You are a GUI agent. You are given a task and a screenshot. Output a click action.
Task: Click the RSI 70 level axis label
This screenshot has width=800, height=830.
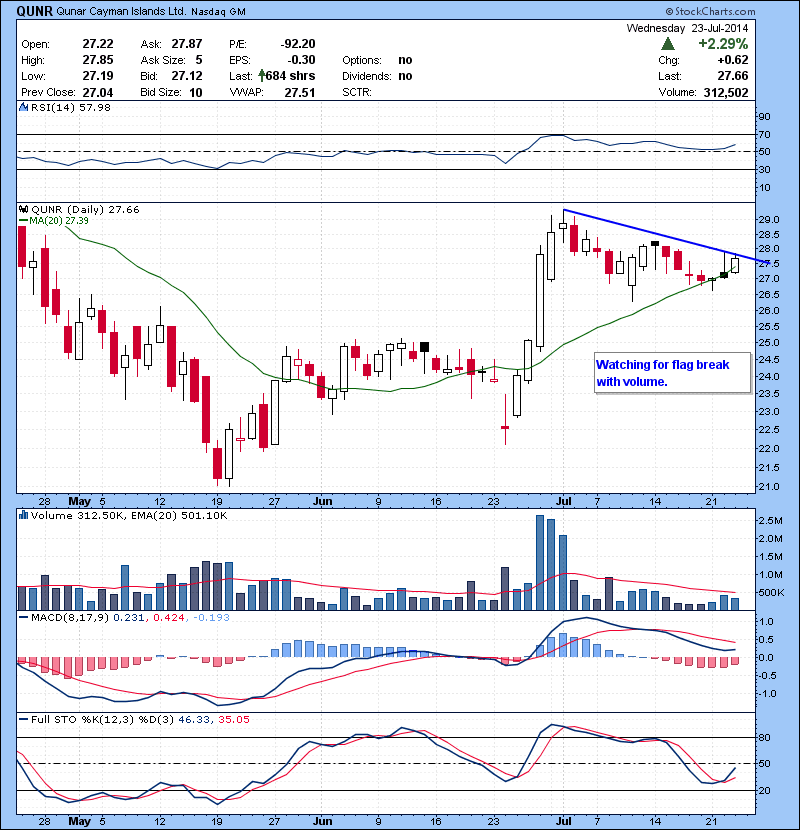(765, 134)
